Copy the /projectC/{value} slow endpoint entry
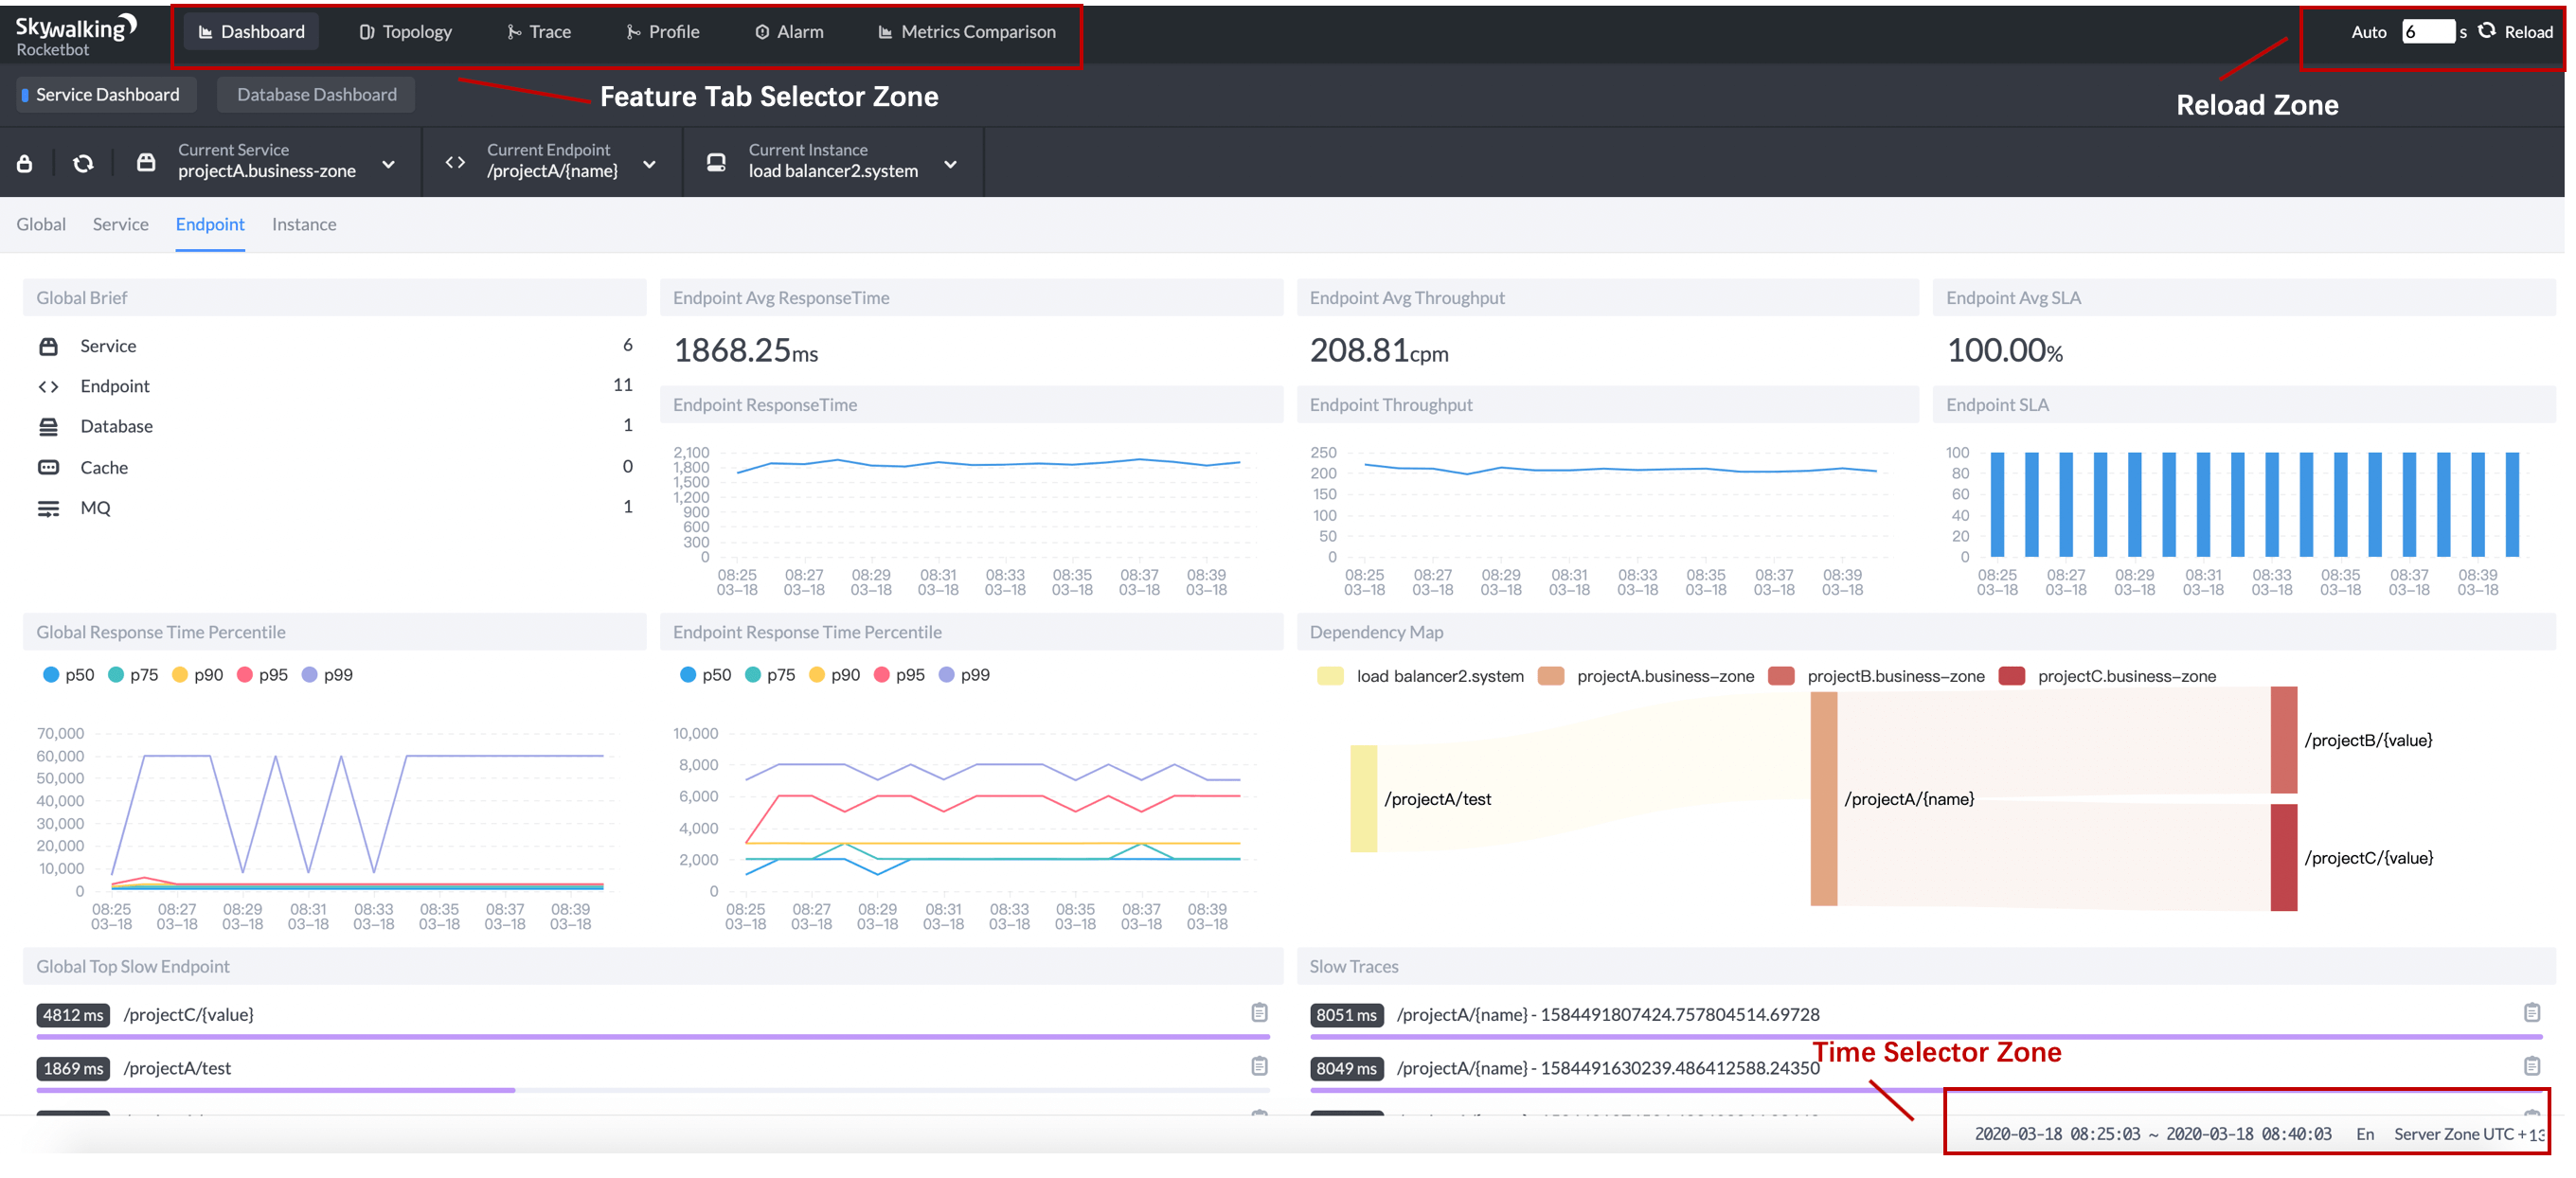The image size is (2576, 1178). tap(1259, 1013)
